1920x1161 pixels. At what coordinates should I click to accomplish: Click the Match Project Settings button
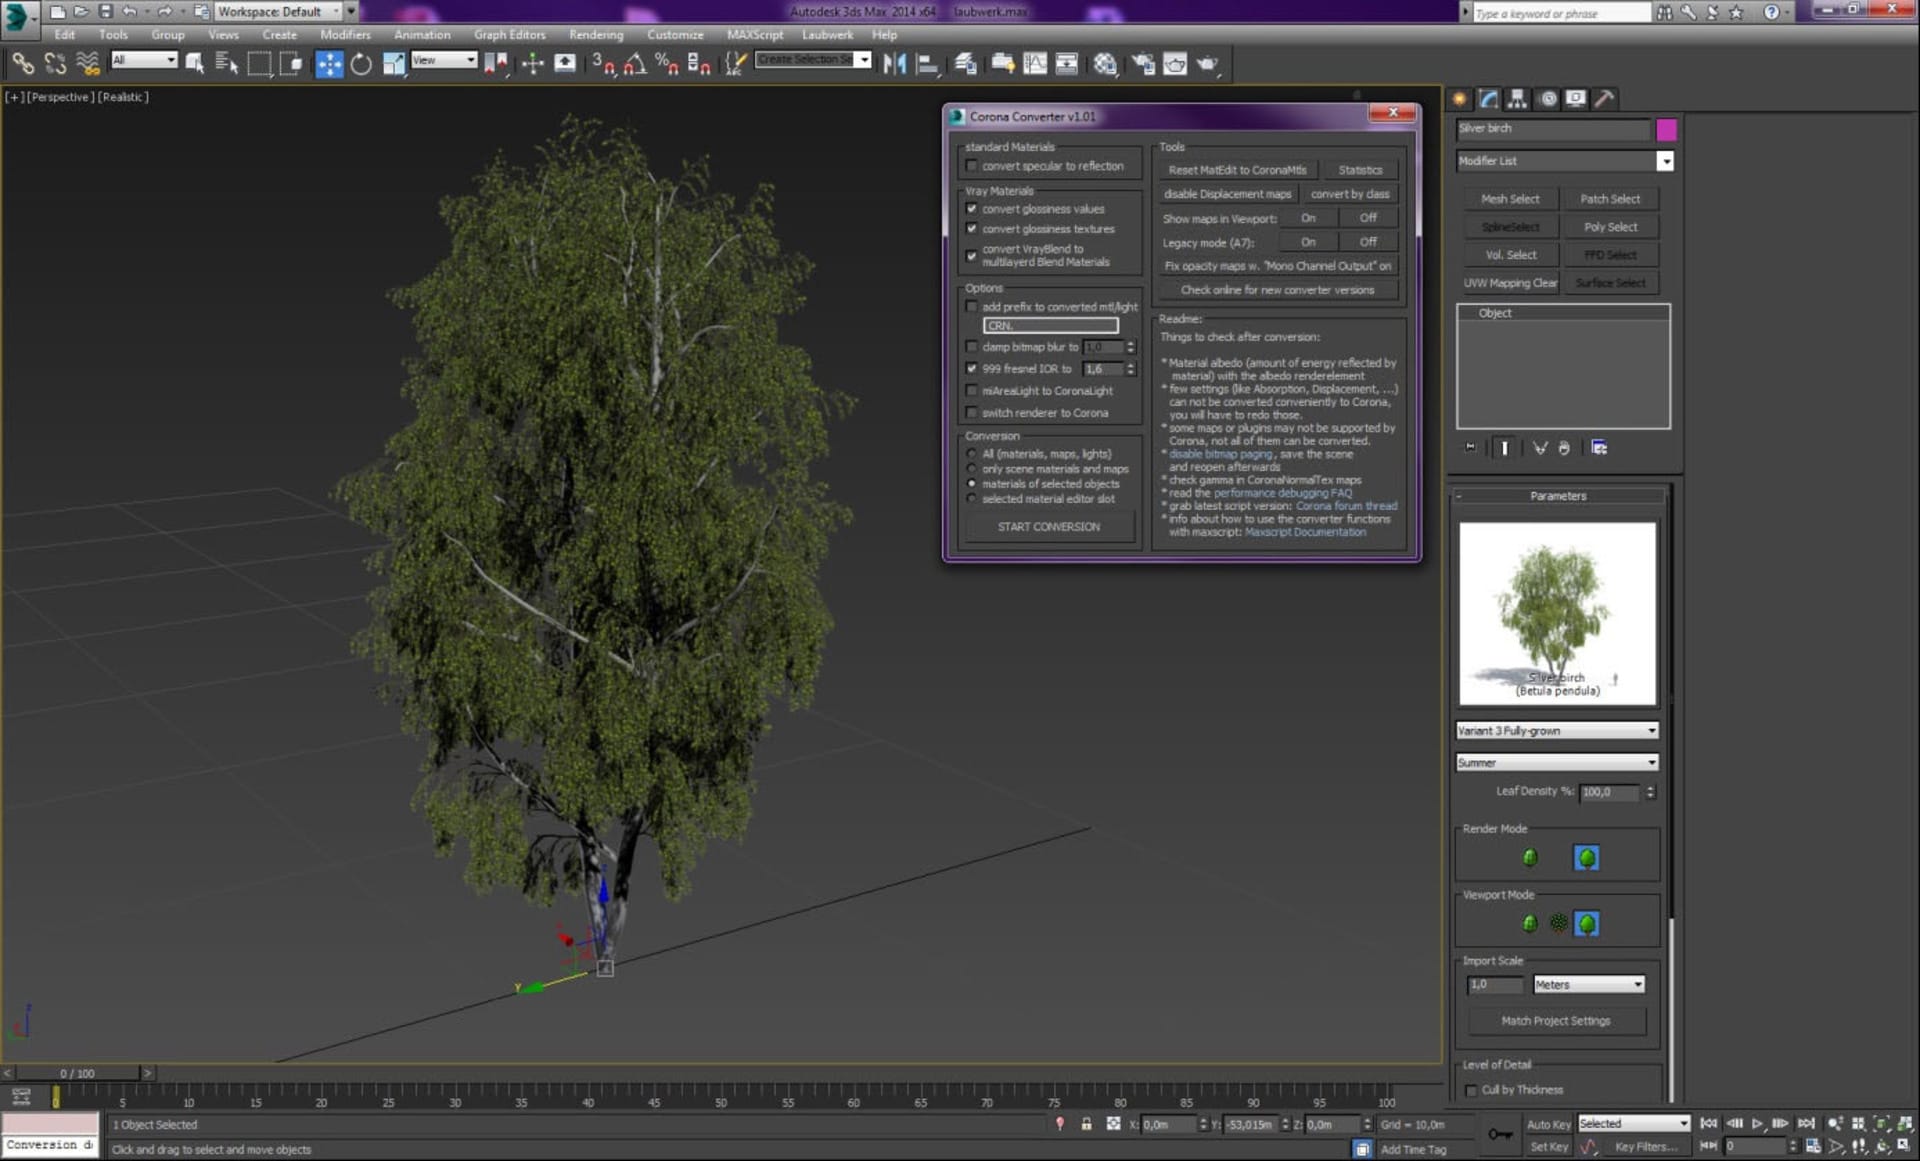pos(1556,1021)
